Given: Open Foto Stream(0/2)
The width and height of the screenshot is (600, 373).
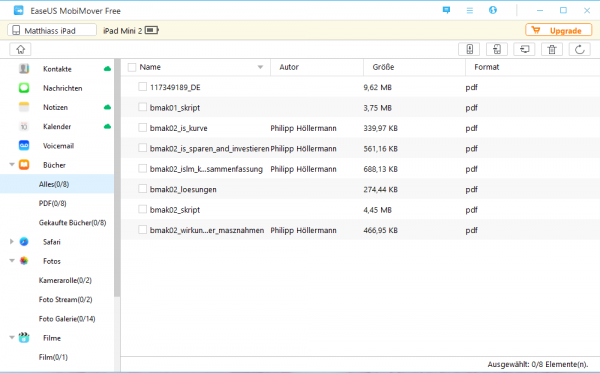Looking at the screenshot, I should 65,300.
